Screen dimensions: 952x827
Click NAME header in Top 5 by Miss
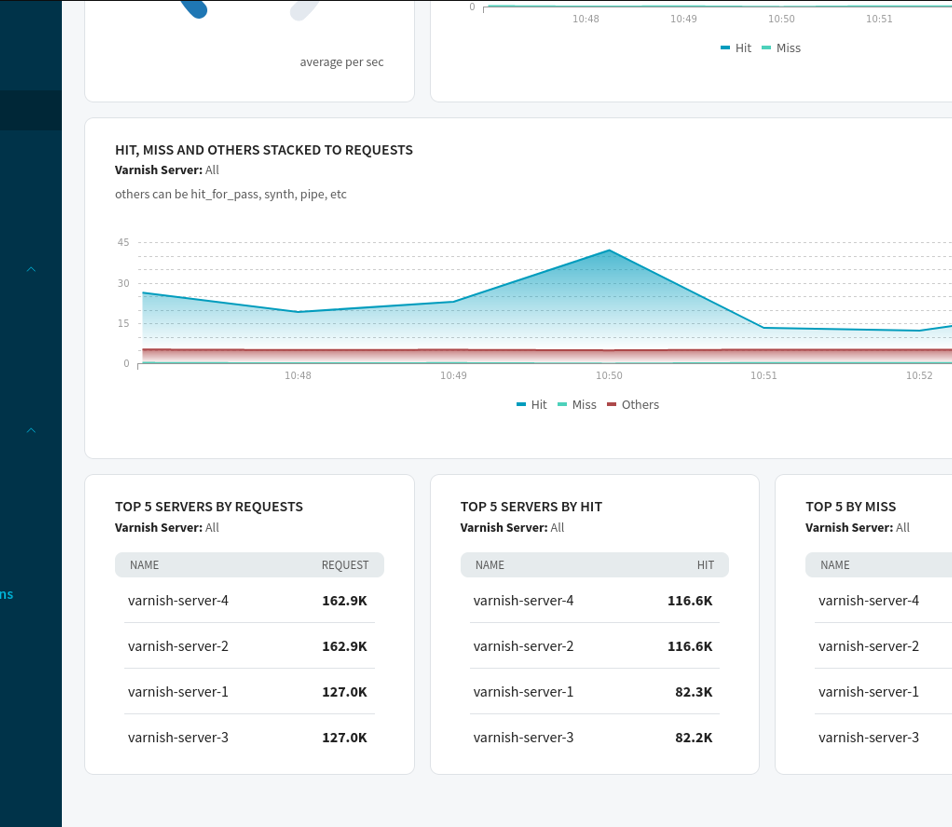pyautogui.click(x=835, y=565)
